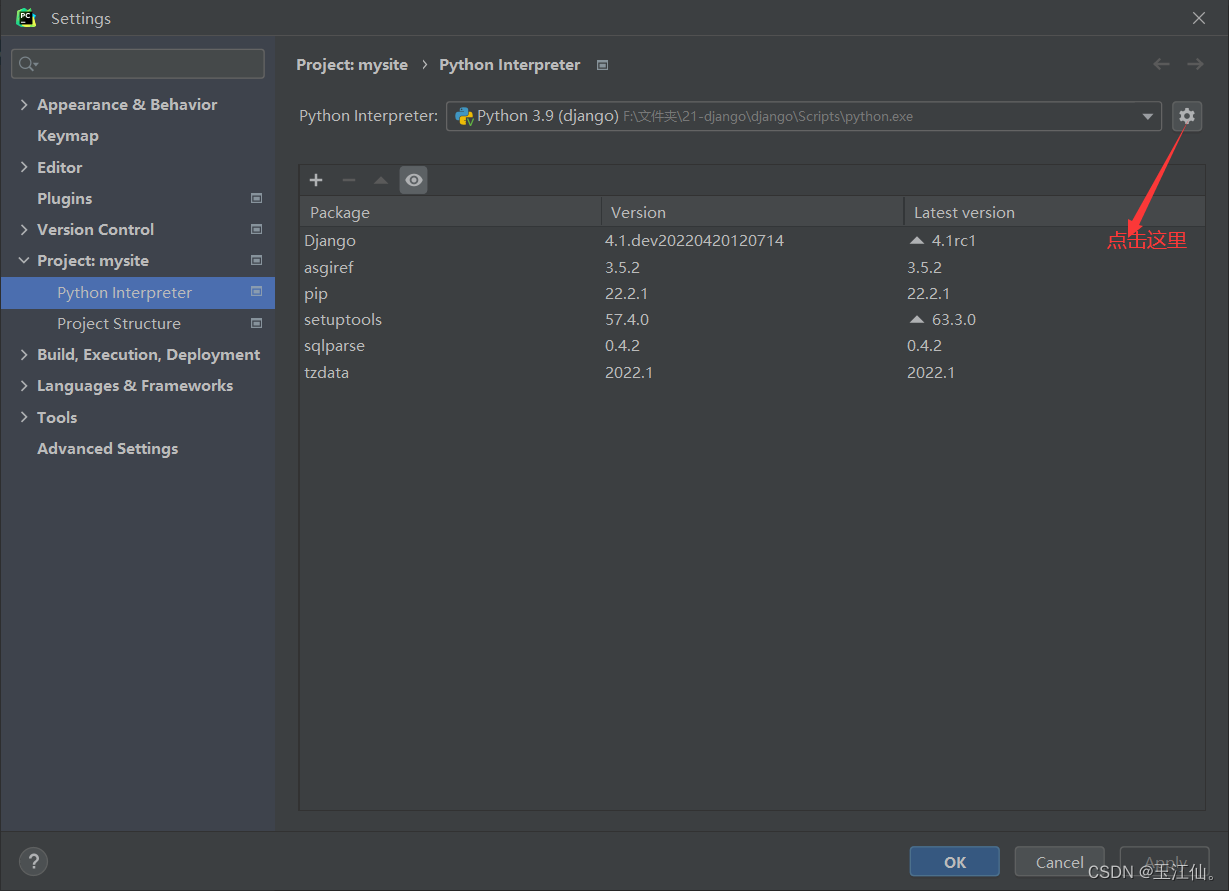Click the project-level icon next to Plugins
Image resolution: width=1229 pixels, height=891 pixels.
coord(256,198)
